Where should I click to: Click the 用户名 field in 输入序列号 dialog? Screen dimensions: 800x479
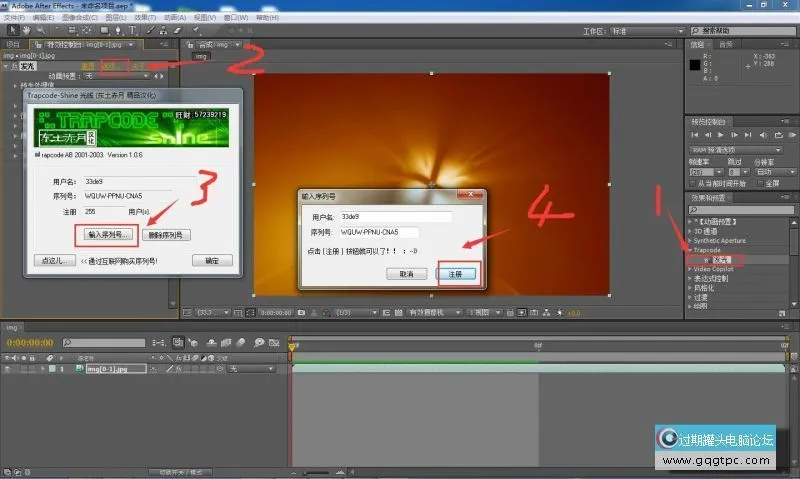click(395, 217)
